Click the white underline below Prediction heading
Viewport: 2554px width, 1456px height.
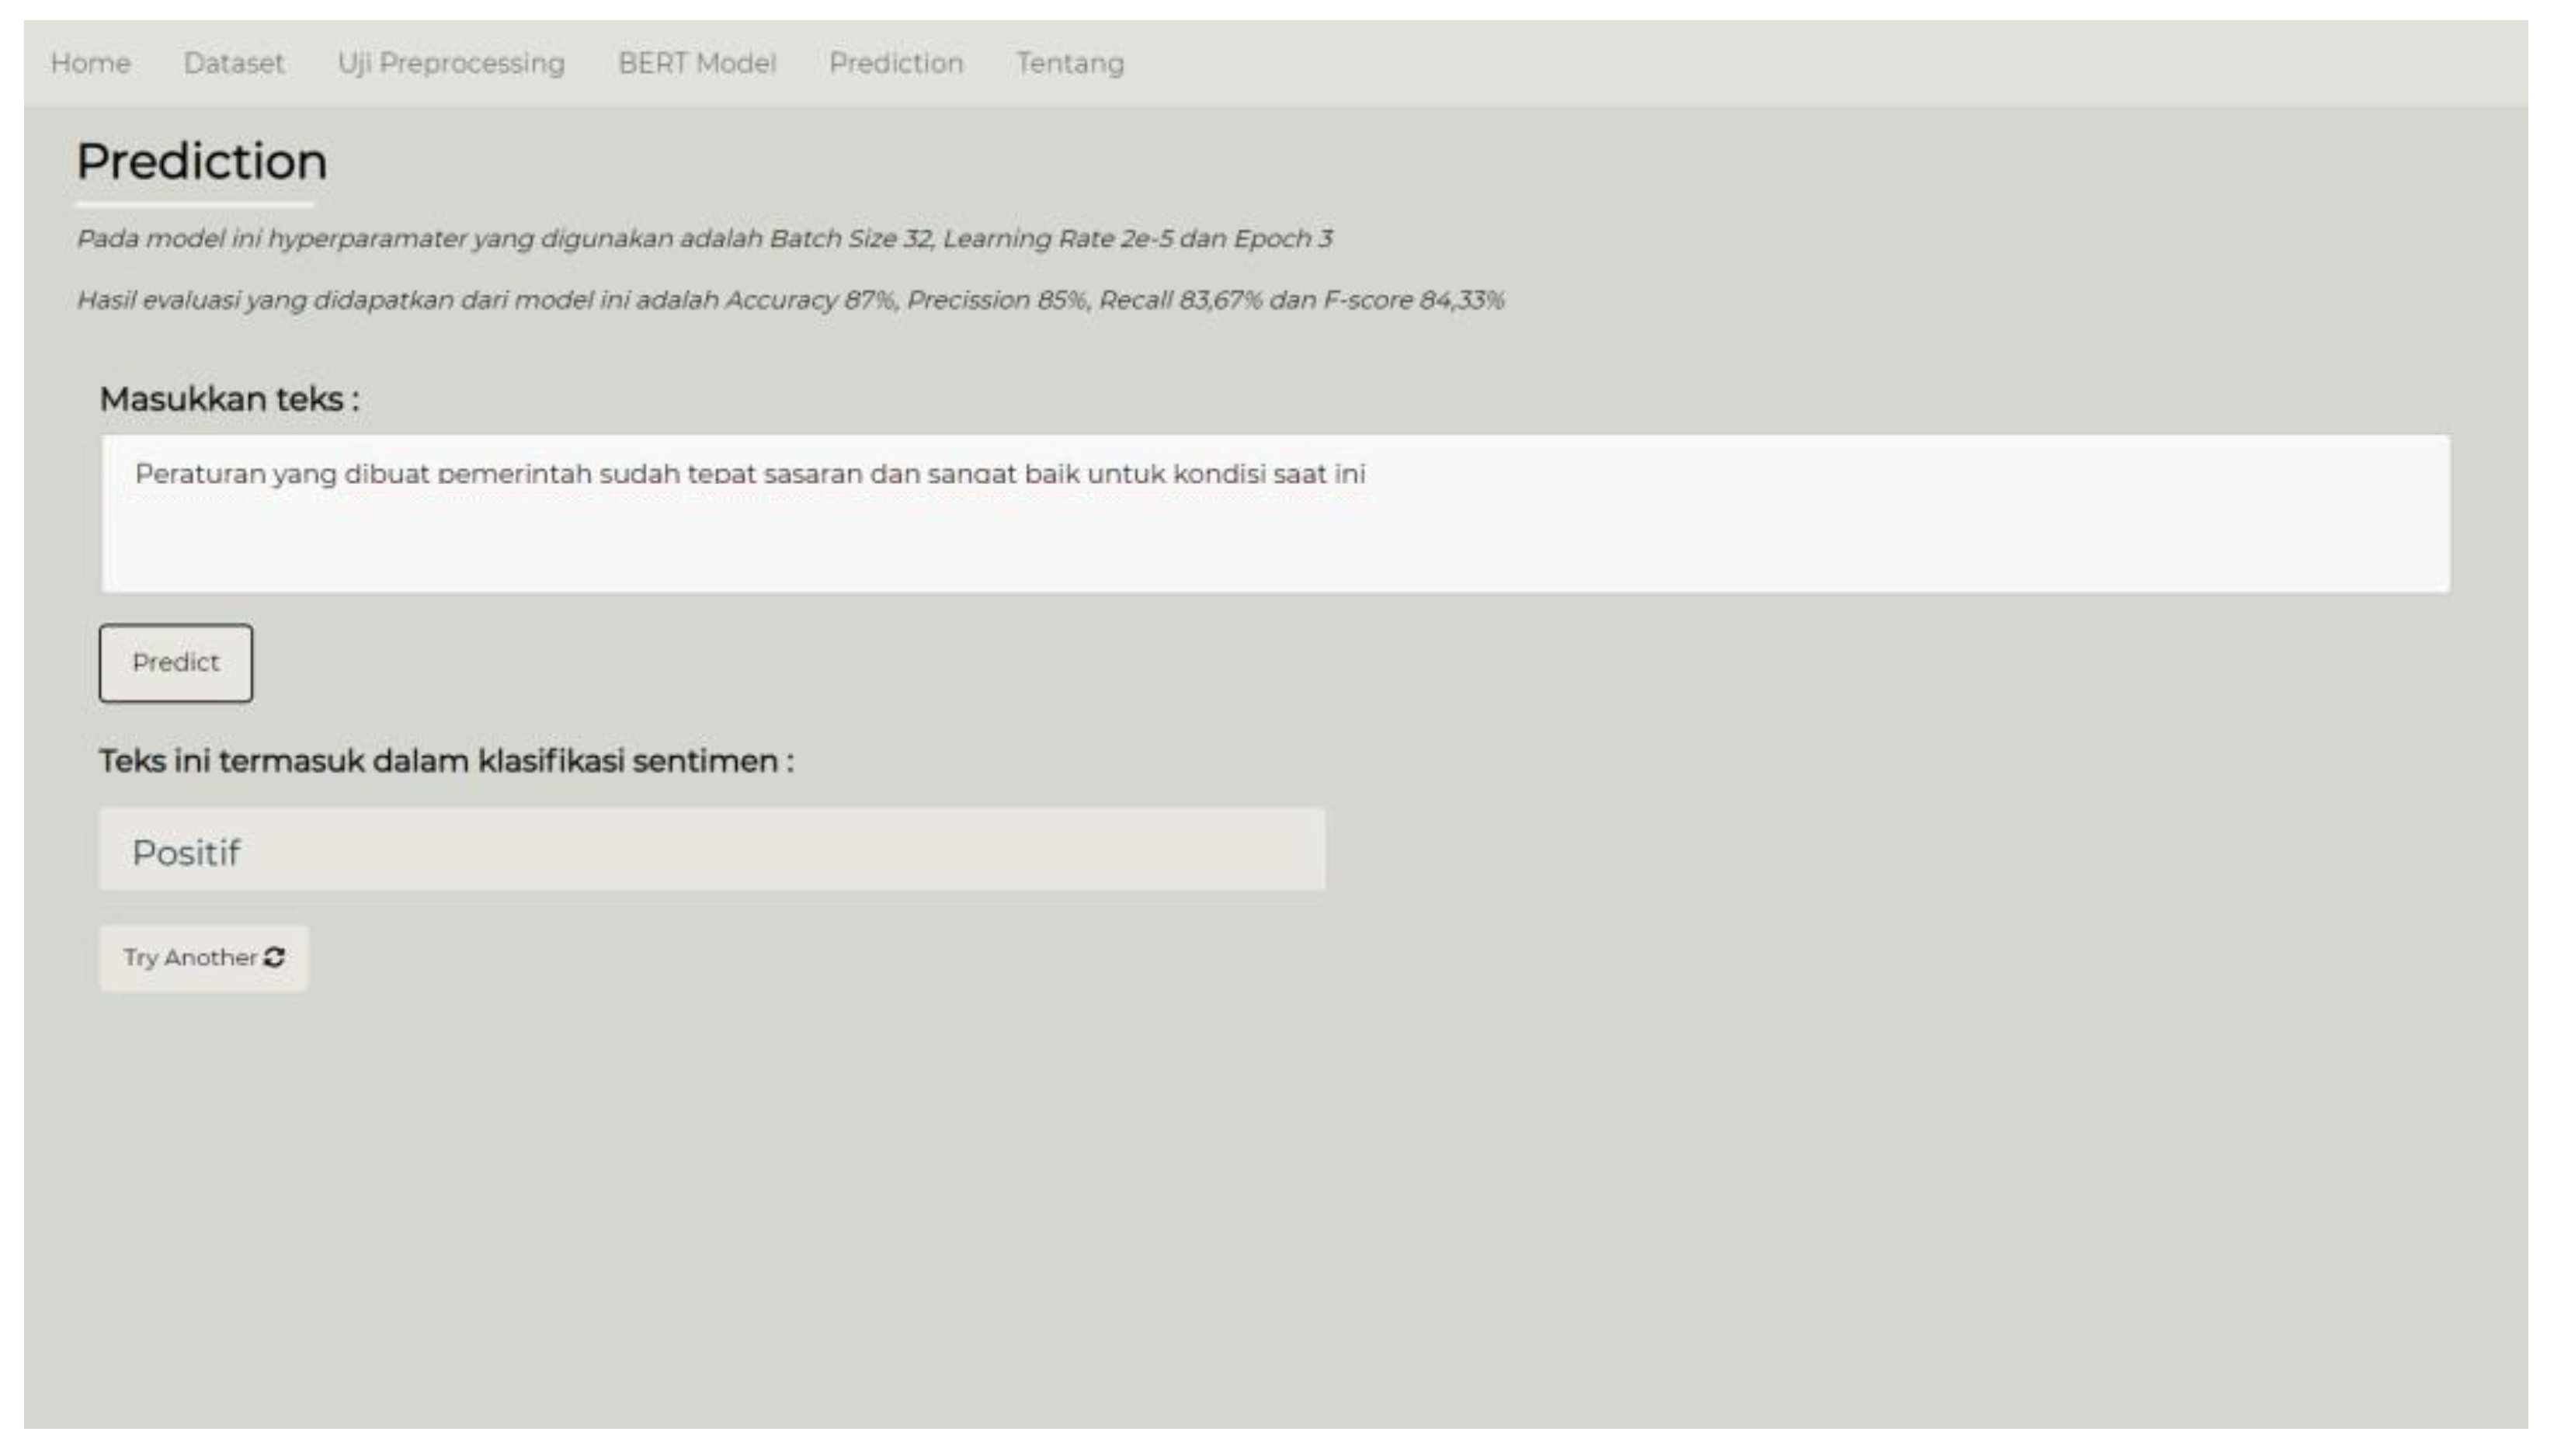194,205
